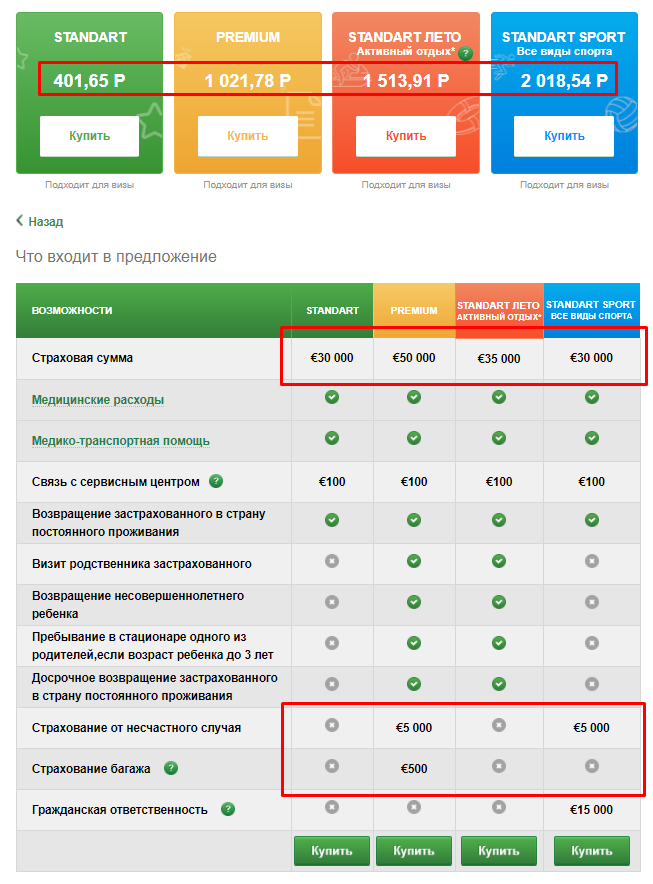Click STANDART ЛЕТО checkmark in Медико-транспортная помощь row
Viewport: 653px width, 884px height.
[498, 438]
